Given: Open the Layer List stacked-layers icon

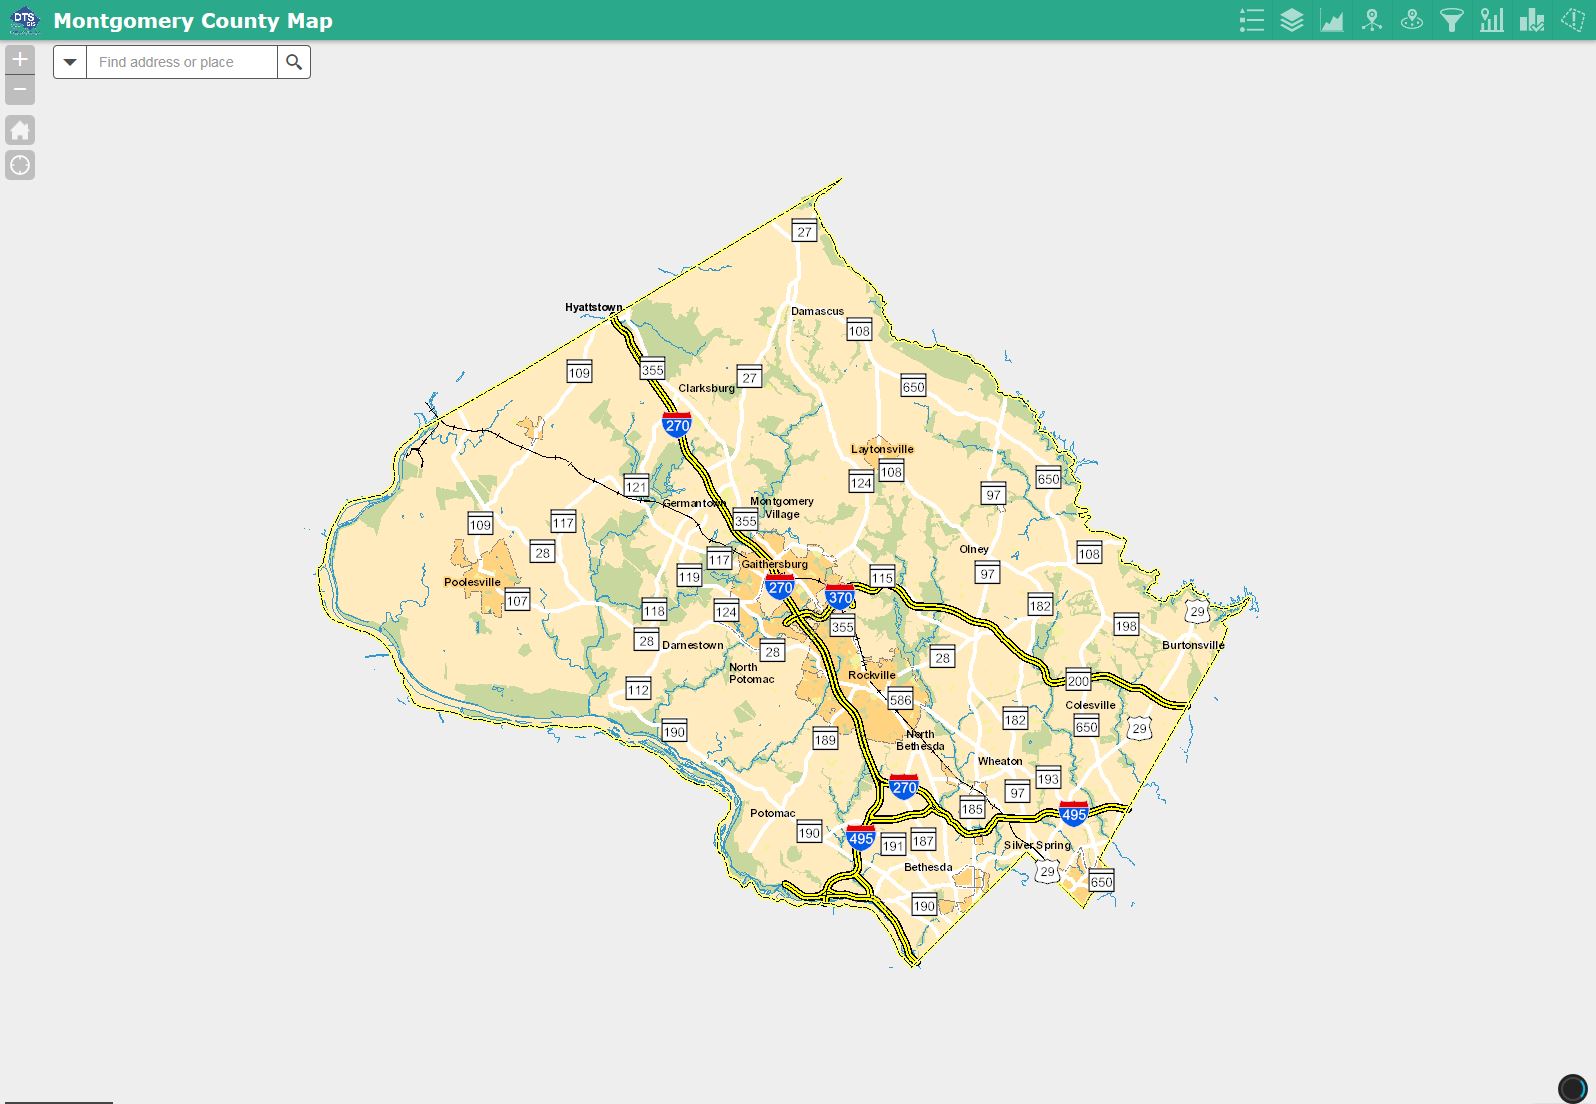Looking at the screenshot, I should [1291, 20].
